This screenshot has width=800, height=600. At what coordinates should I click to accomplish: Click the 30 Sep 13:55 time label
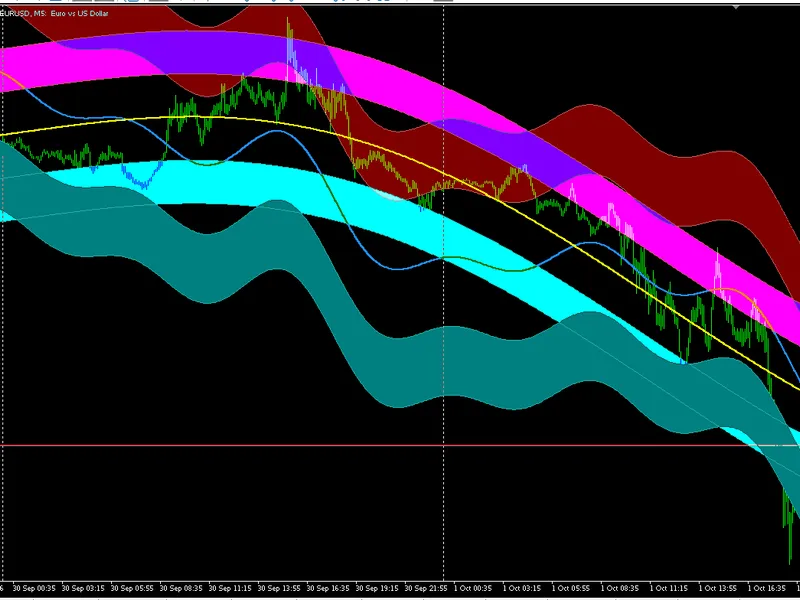click(279, 588)
